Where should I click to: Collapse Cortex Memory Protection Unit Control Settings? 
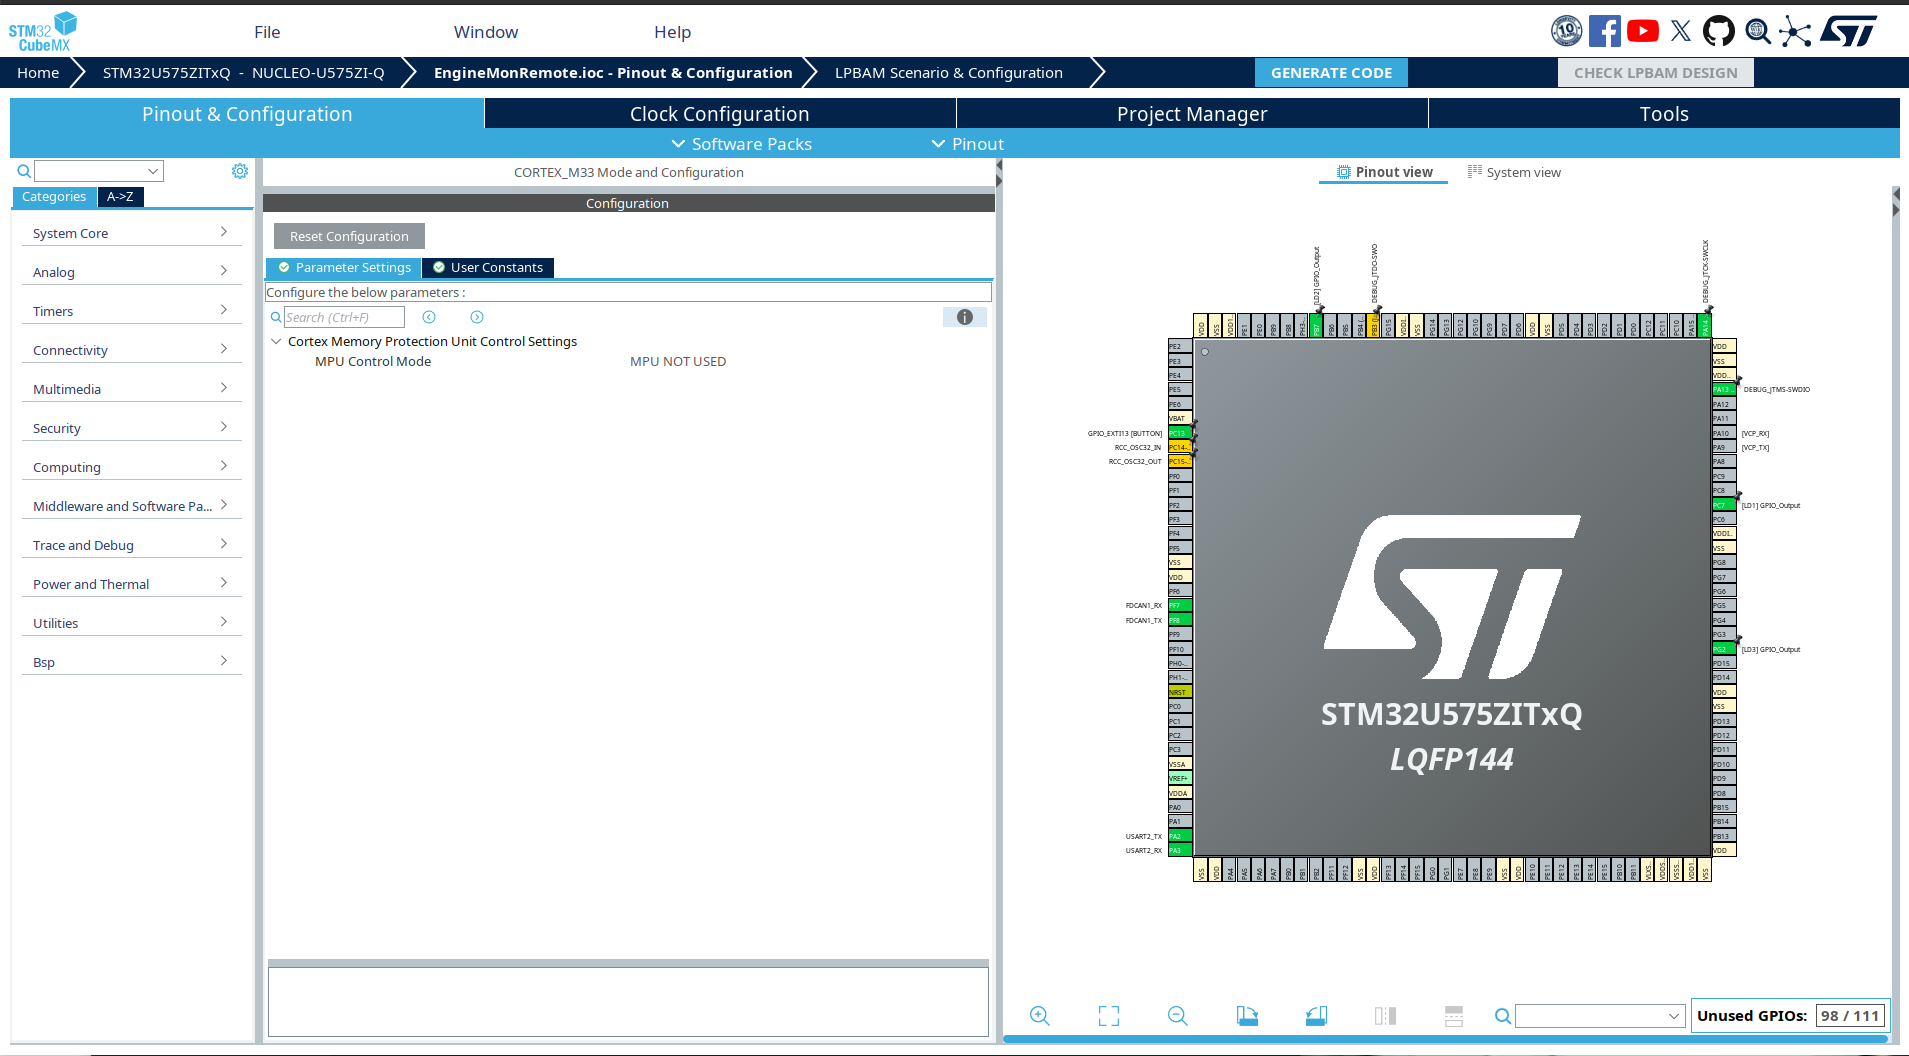click(277, 341)
